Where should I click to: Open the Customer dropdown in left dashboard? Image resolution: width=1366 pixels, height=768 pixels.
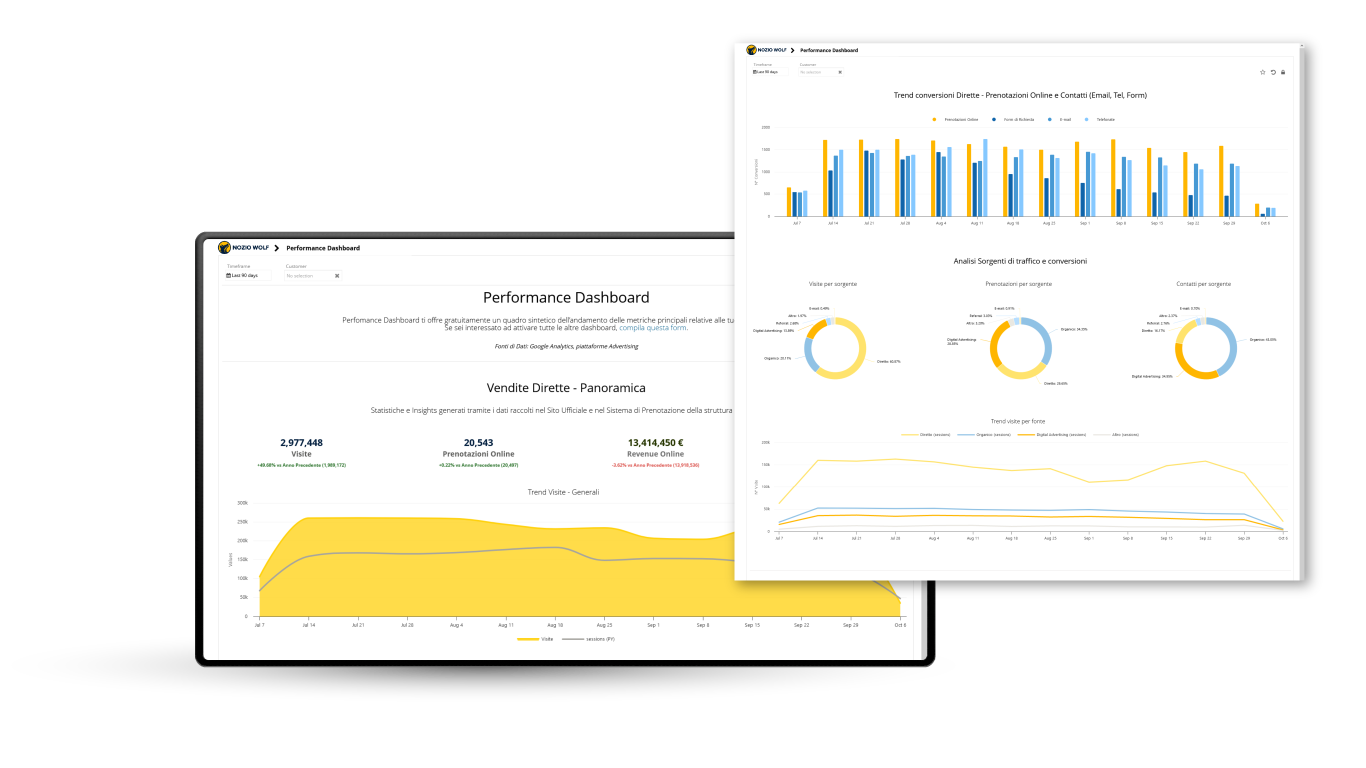tap(308, 276)
